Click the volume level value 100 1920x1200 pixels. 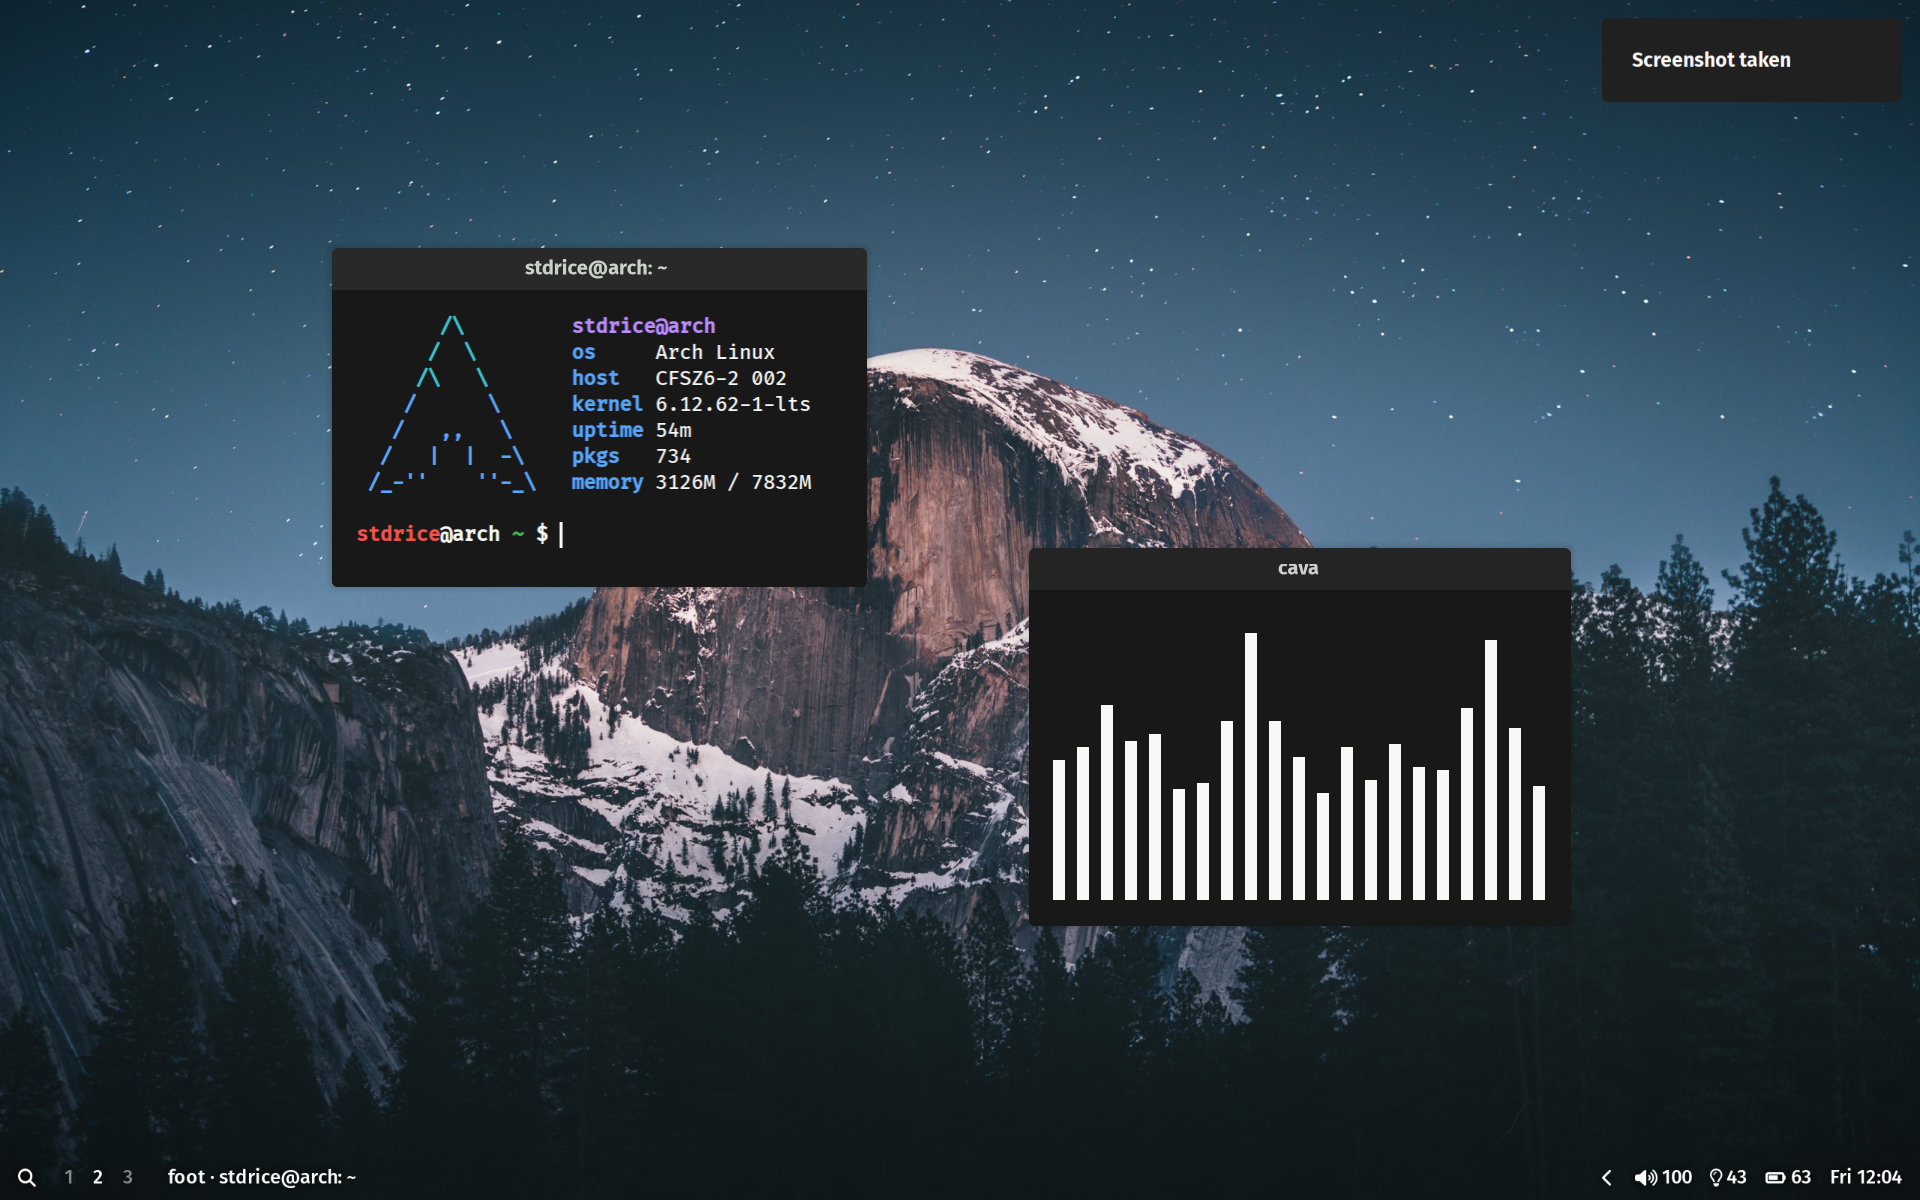[1677, 1177]
